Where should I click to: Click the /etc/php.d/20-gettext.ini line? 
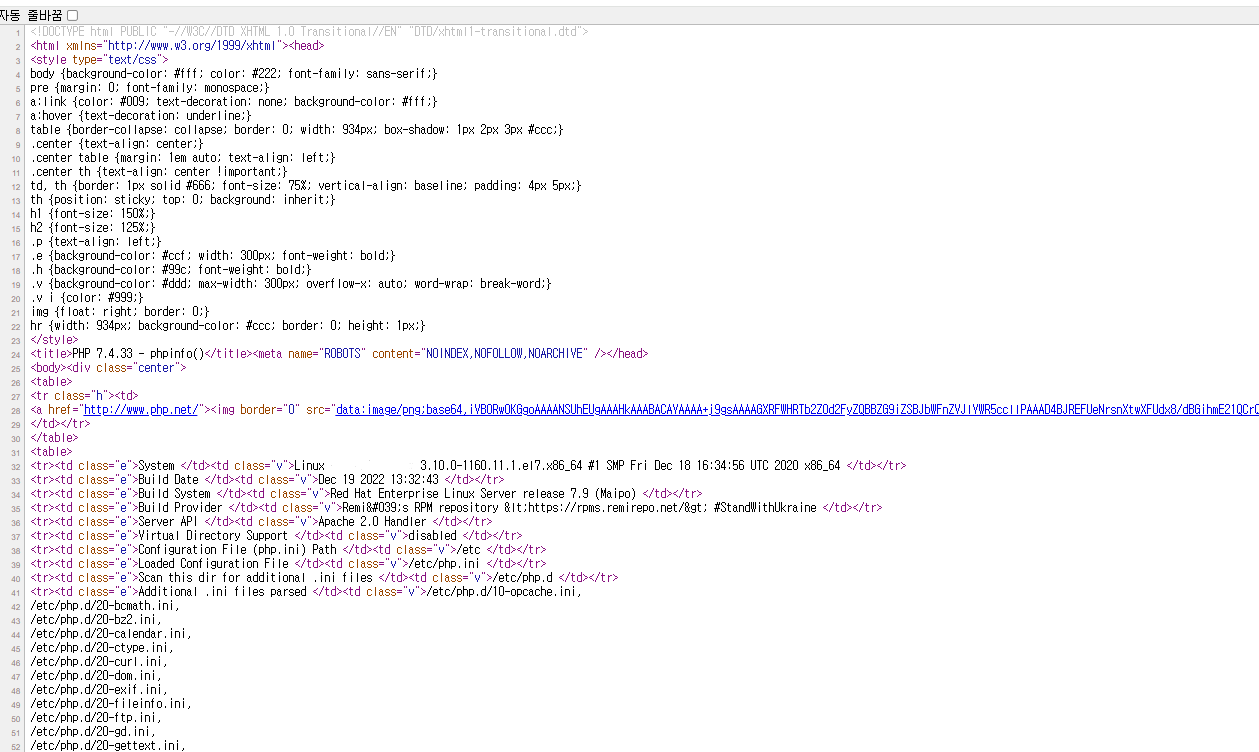point(108,746)
